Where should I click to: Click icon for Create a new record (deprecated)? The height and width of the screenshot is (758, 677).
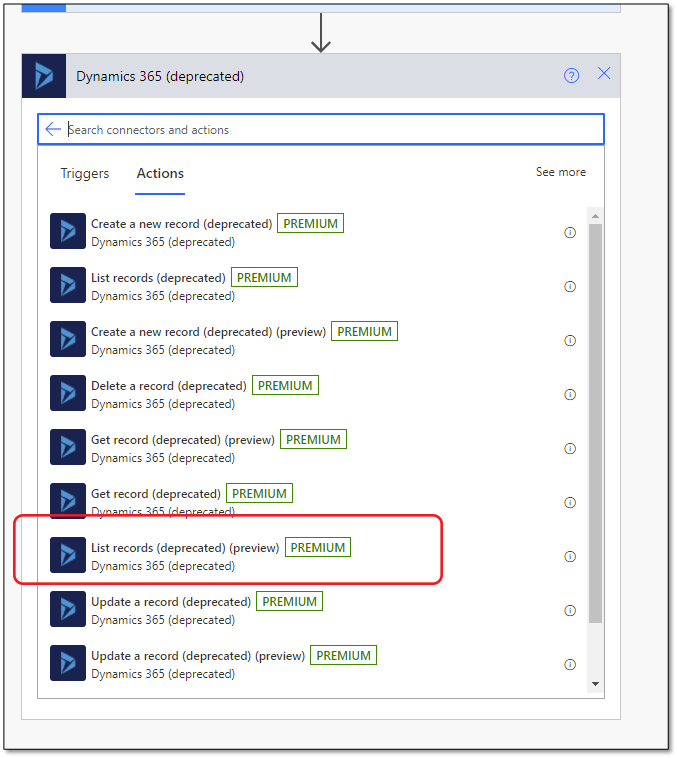tap(68, 231)
